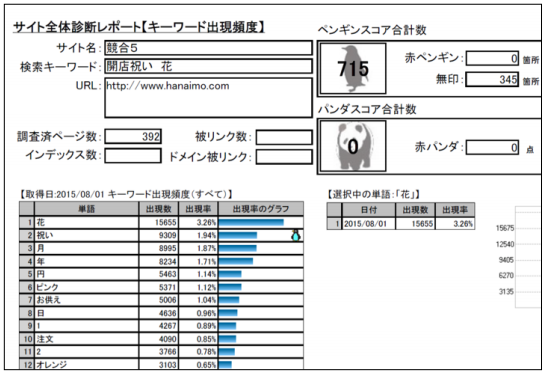Select the 赤パンダ score field
The width and height of the screenshot is (546, 374).
point(492,147)
